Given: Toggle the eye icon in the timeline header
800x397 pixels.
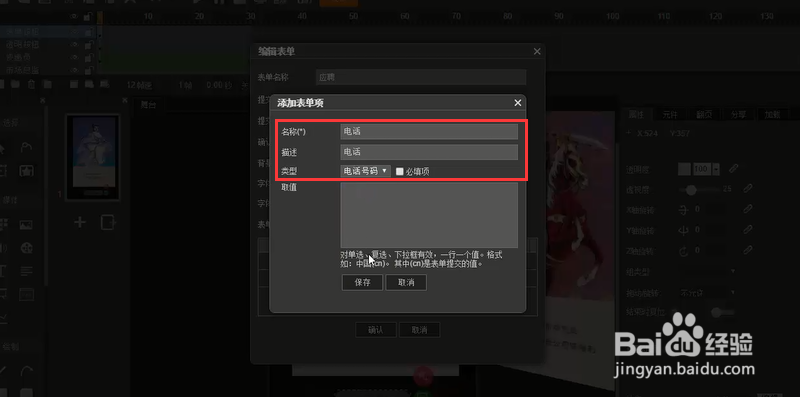Looking at the screenshot, I should pos(74,17).
